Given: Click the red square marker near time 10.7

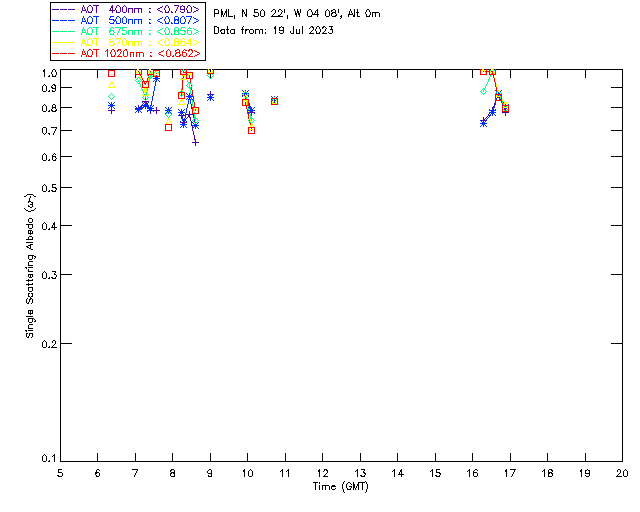Looking at the screenshot, I should point(274,101).
